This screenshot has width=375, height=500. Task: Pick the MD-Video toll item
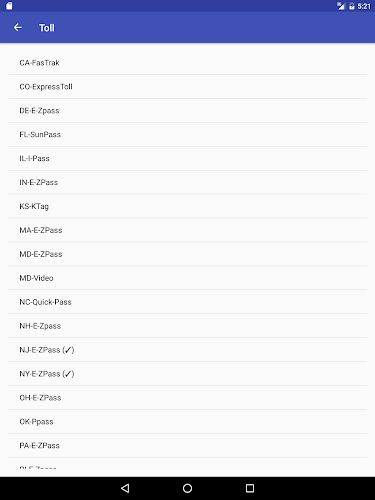[x=187, y=278]
